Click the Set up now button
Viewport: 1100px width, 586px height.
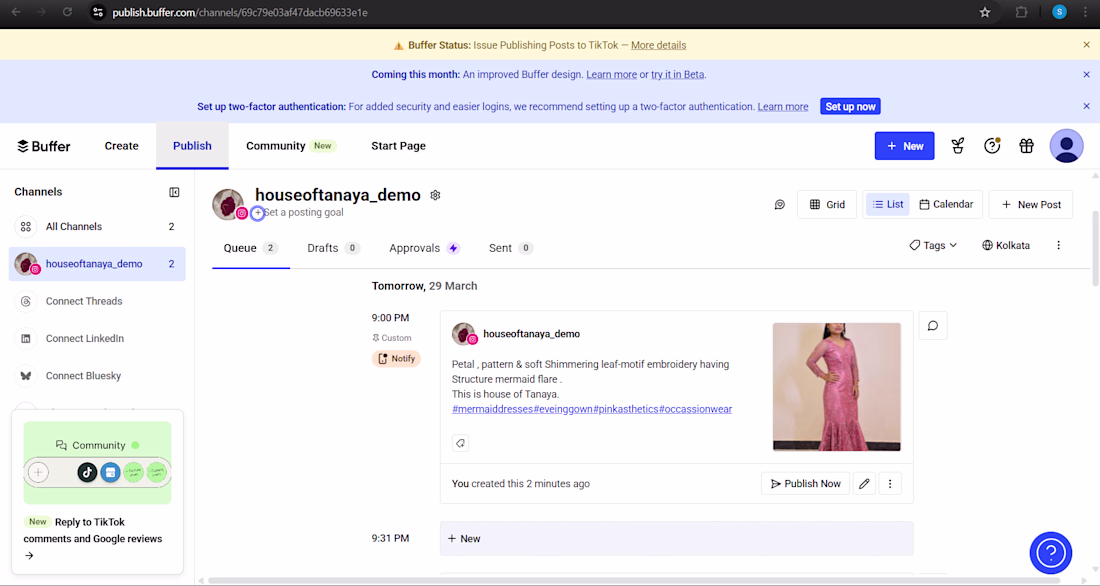pyautogui.click(x=850, y=107)
